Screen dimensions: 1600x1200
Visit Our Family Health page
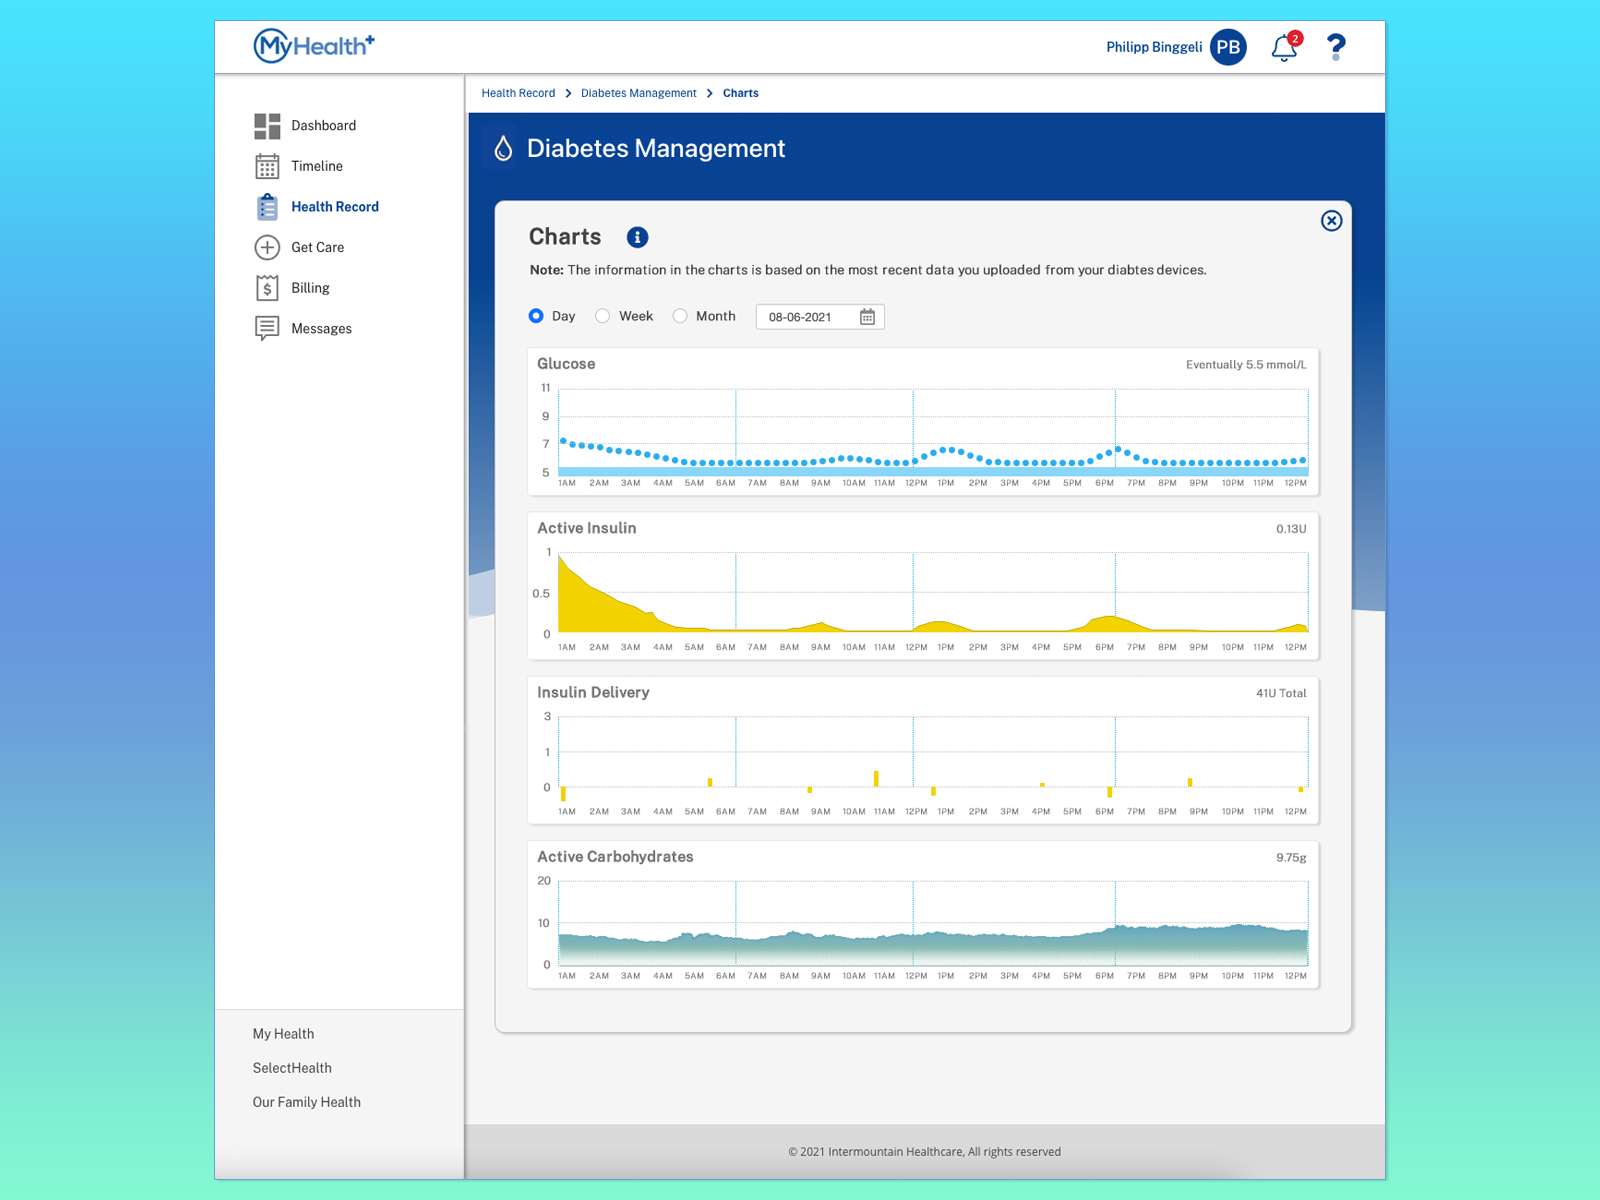click(x=306, y=1101)
